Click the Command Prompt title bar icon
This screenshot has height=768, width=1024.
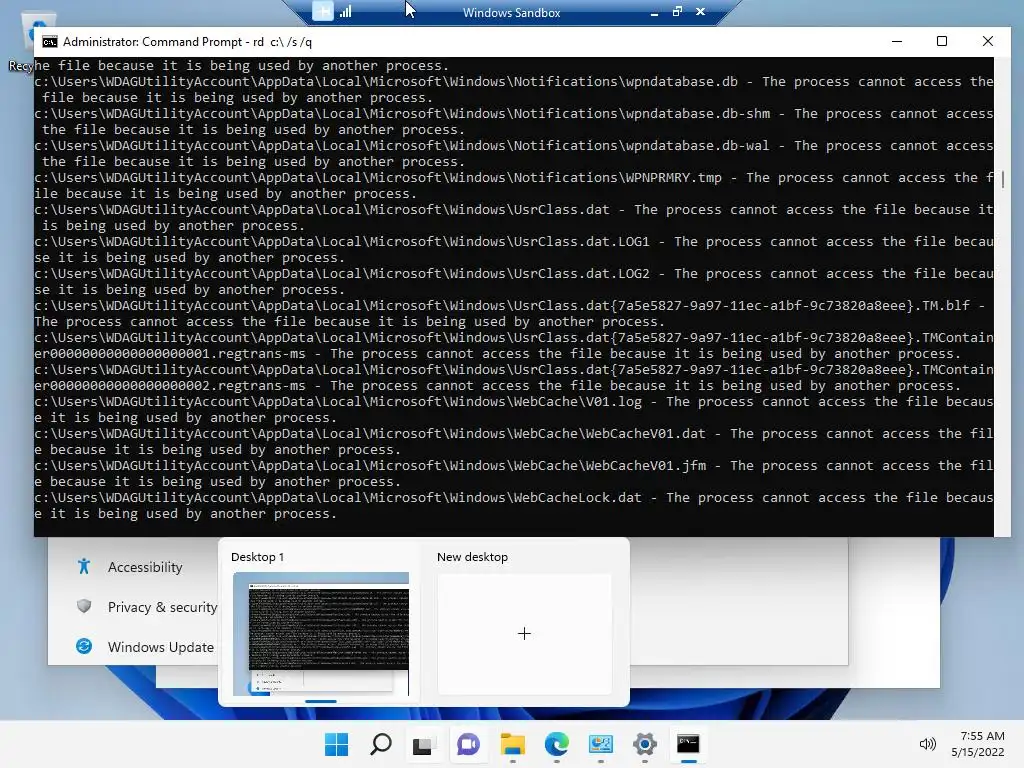click(50, 42)
